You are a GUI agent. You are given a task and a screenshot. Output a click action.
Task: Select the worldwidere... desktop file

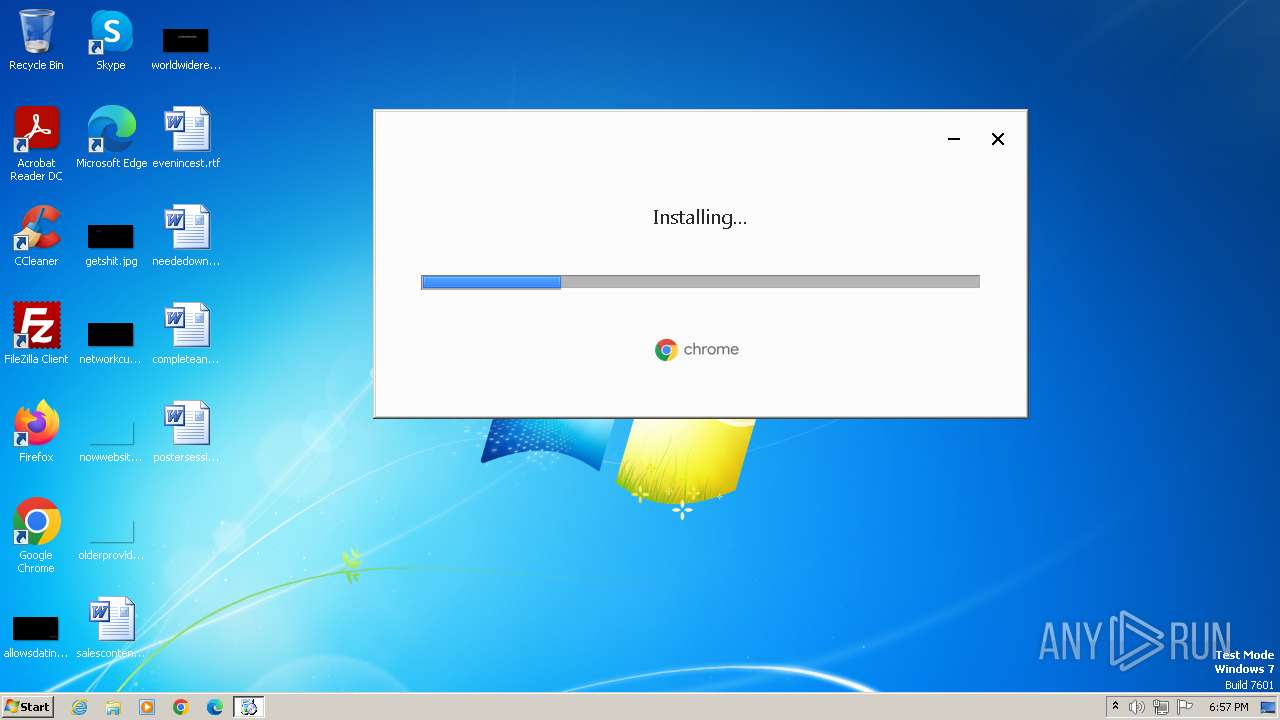pyautogui.click(x=186, y=48)
